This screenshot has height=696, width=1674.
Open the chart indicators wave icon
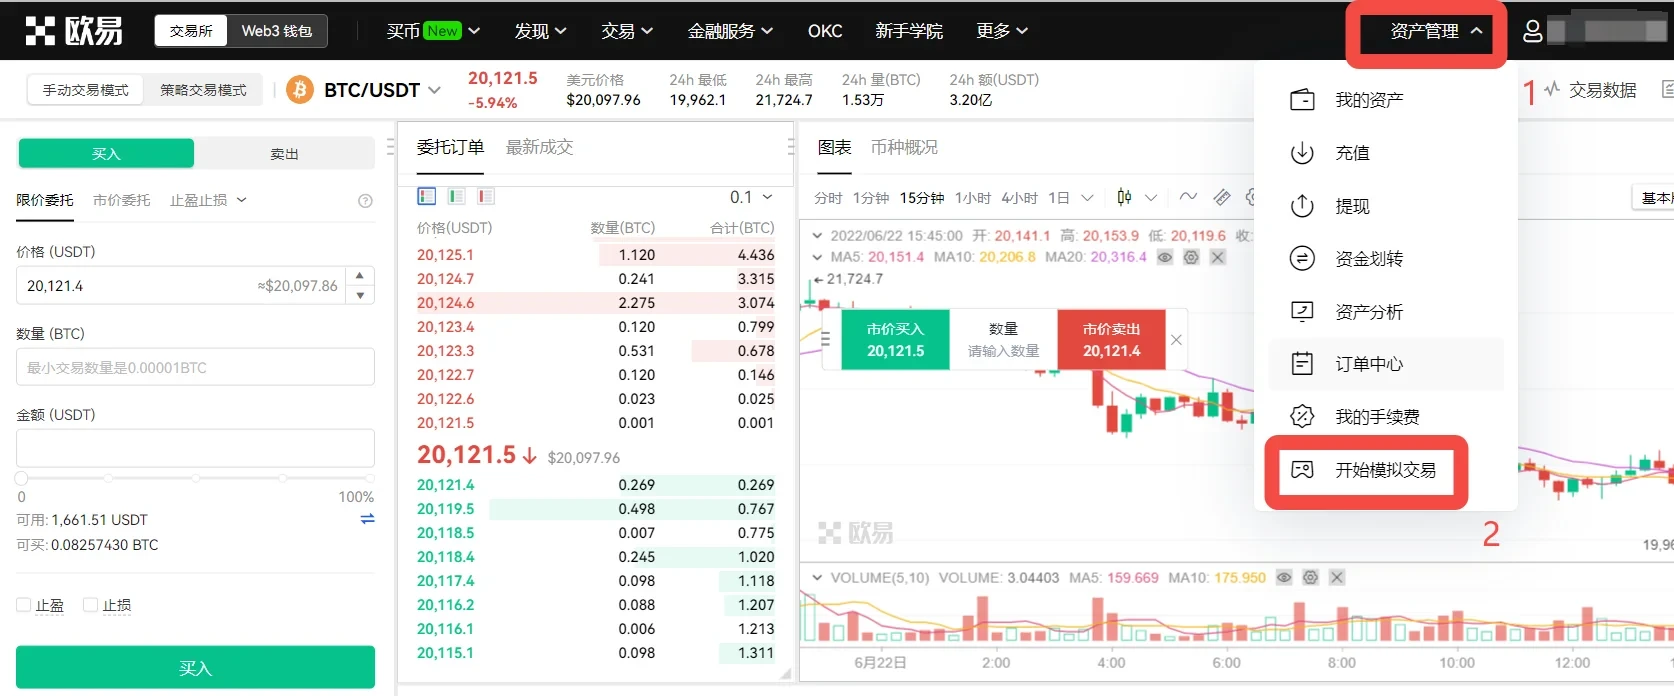[1188, 197]
